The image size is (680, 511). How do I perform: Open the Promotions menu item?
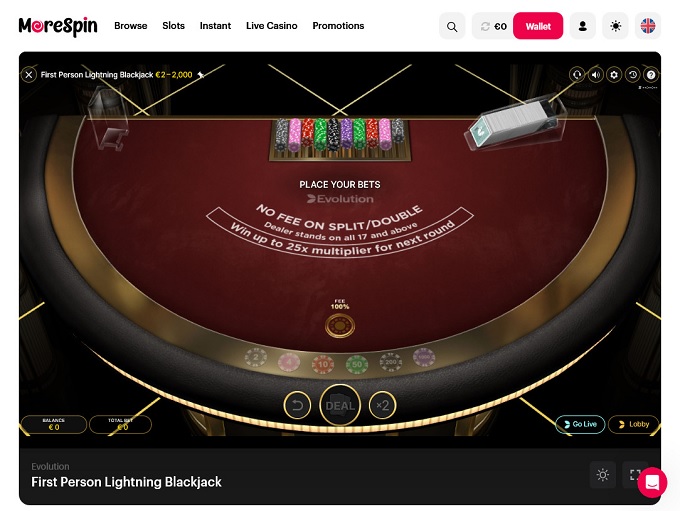pos(338,26)
